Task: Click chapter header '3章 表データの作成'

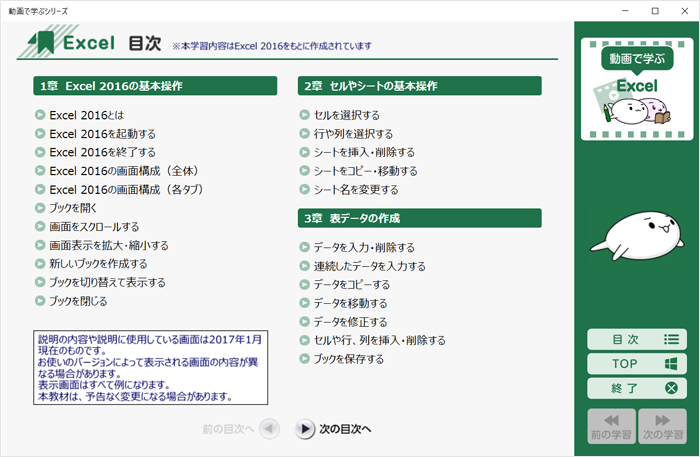Action: (420, 218)
